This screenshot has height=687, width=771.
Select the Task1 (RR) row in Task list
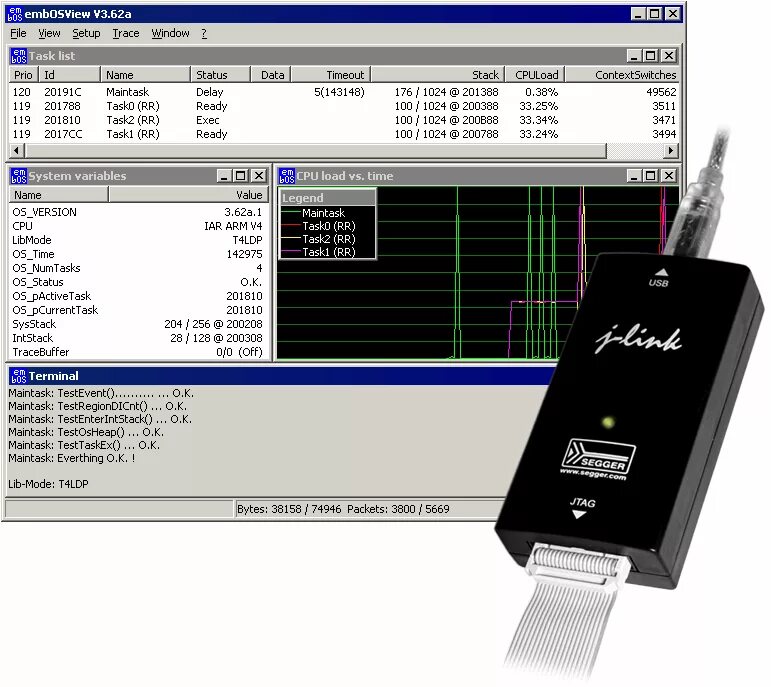(x=344, y=134)
